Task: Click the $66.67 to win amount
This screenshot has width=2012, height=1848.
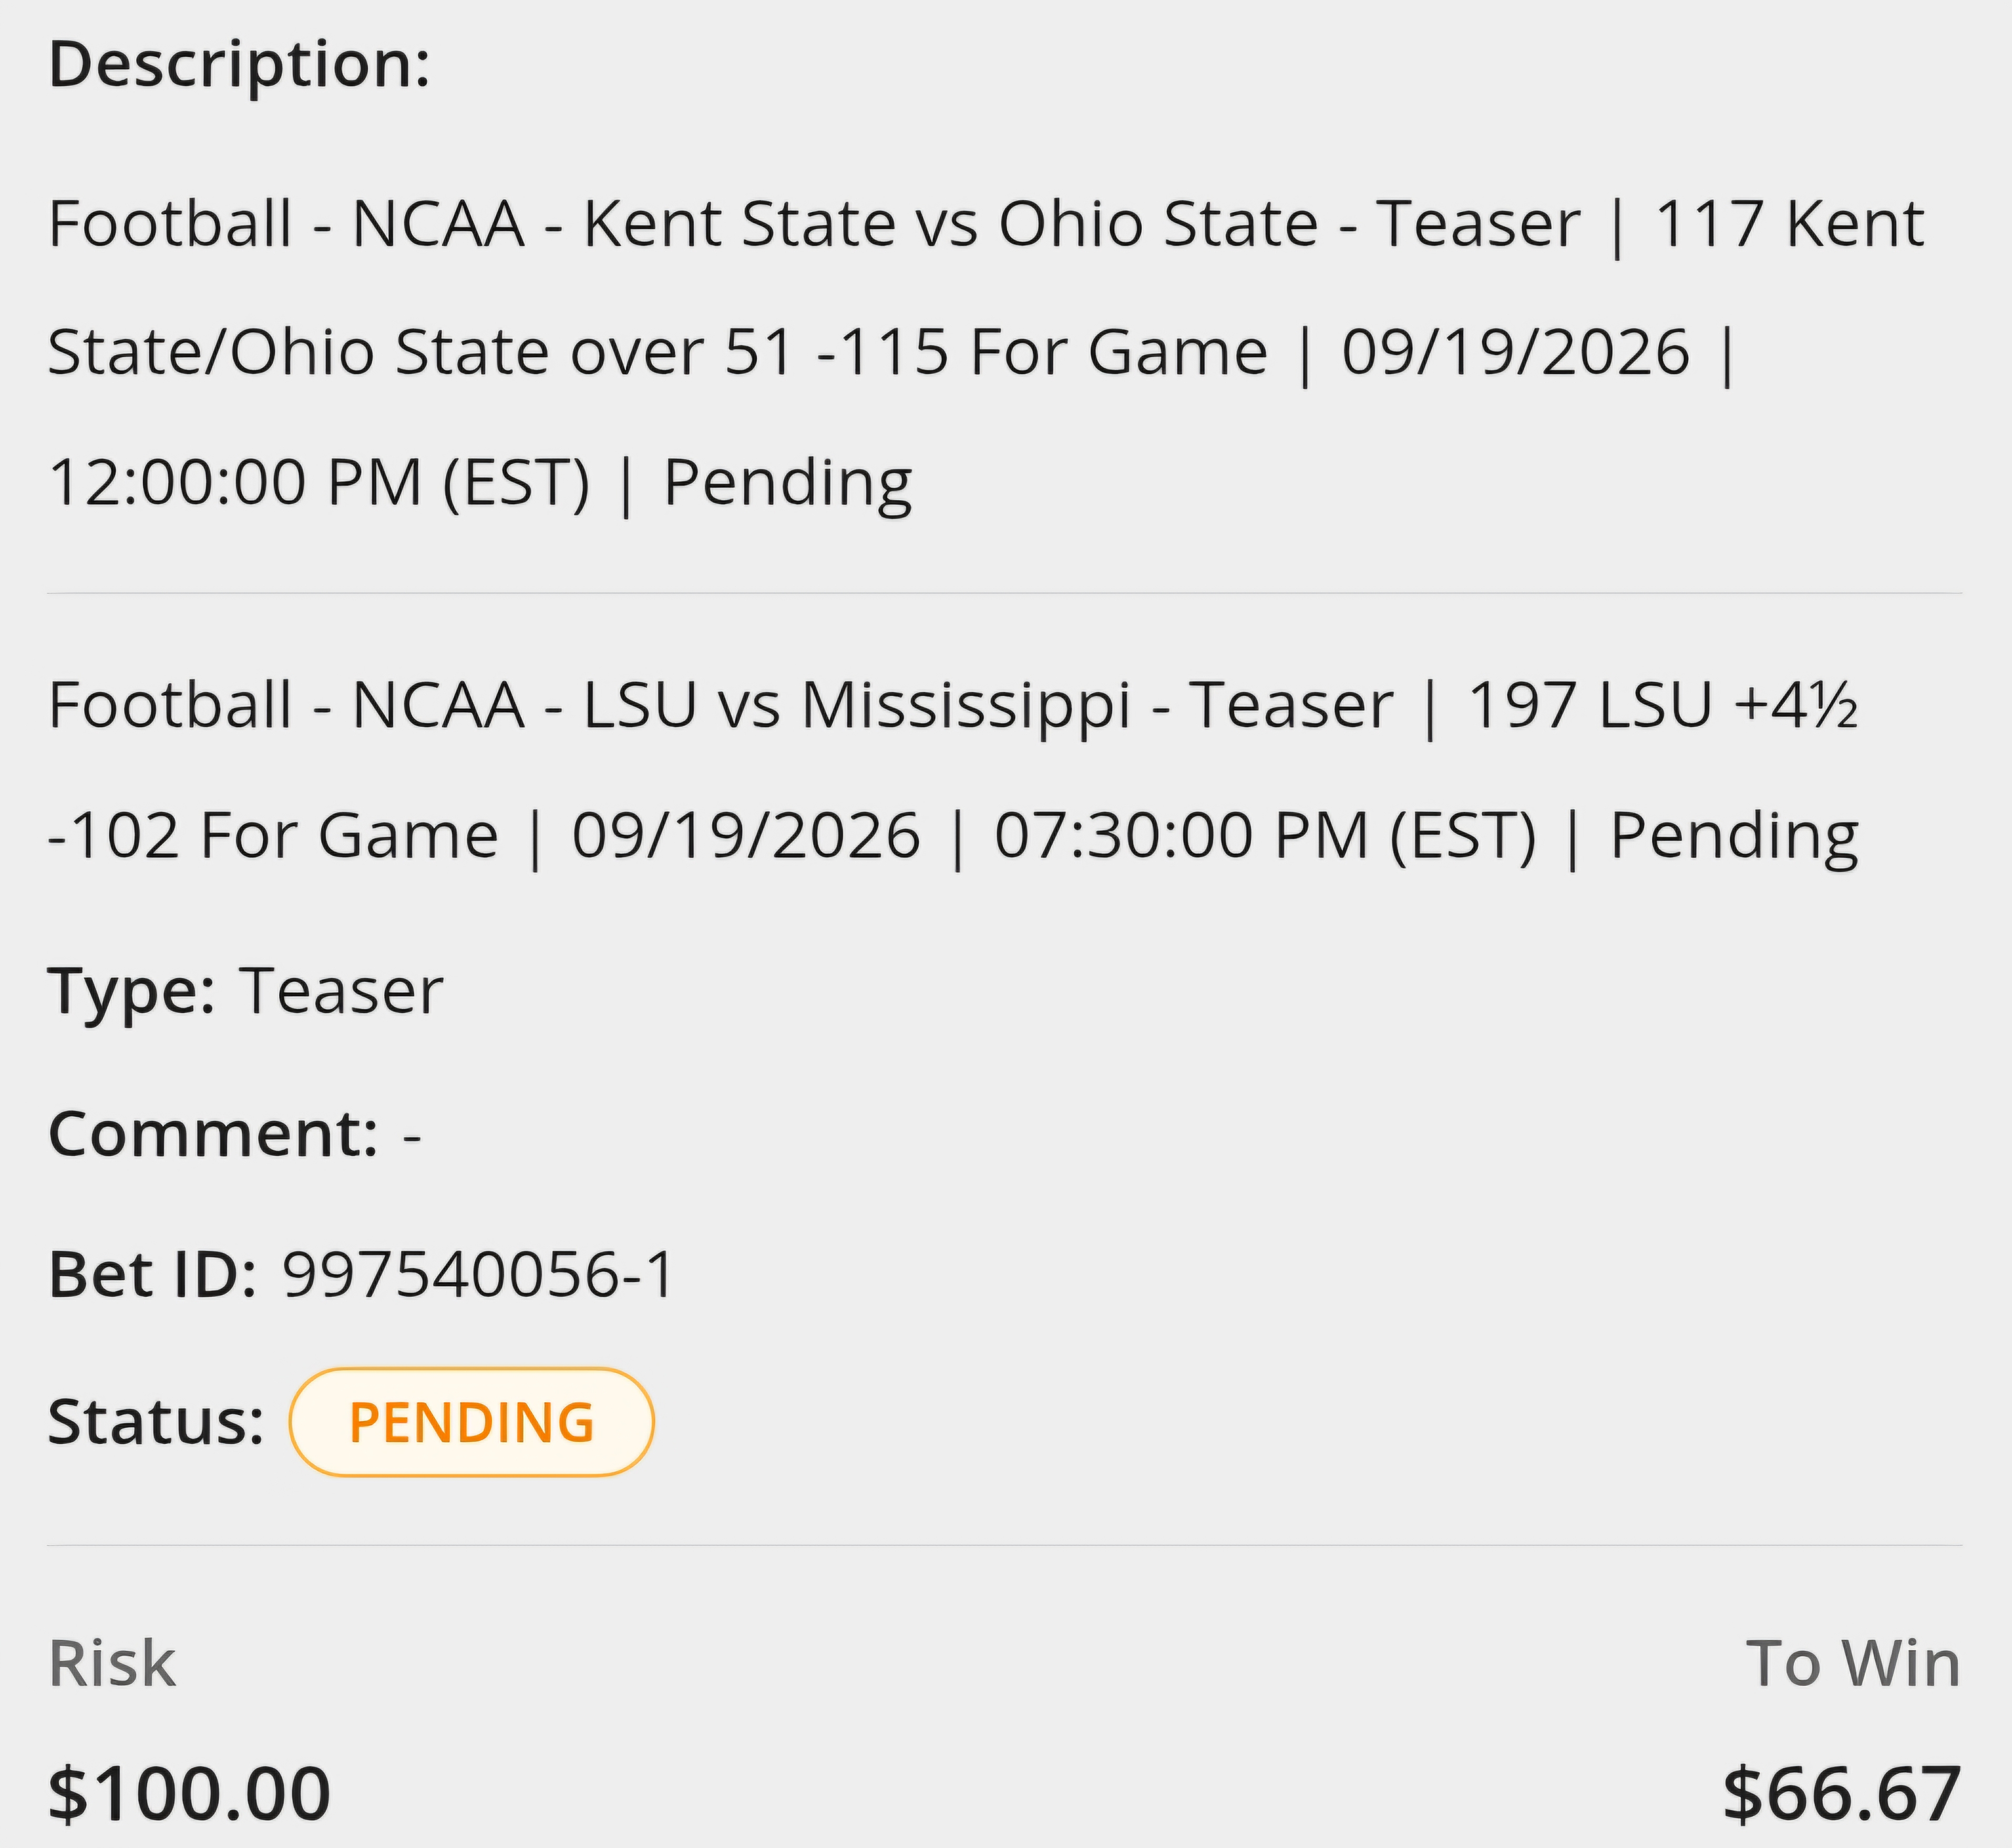Action: [1842, 1793]
